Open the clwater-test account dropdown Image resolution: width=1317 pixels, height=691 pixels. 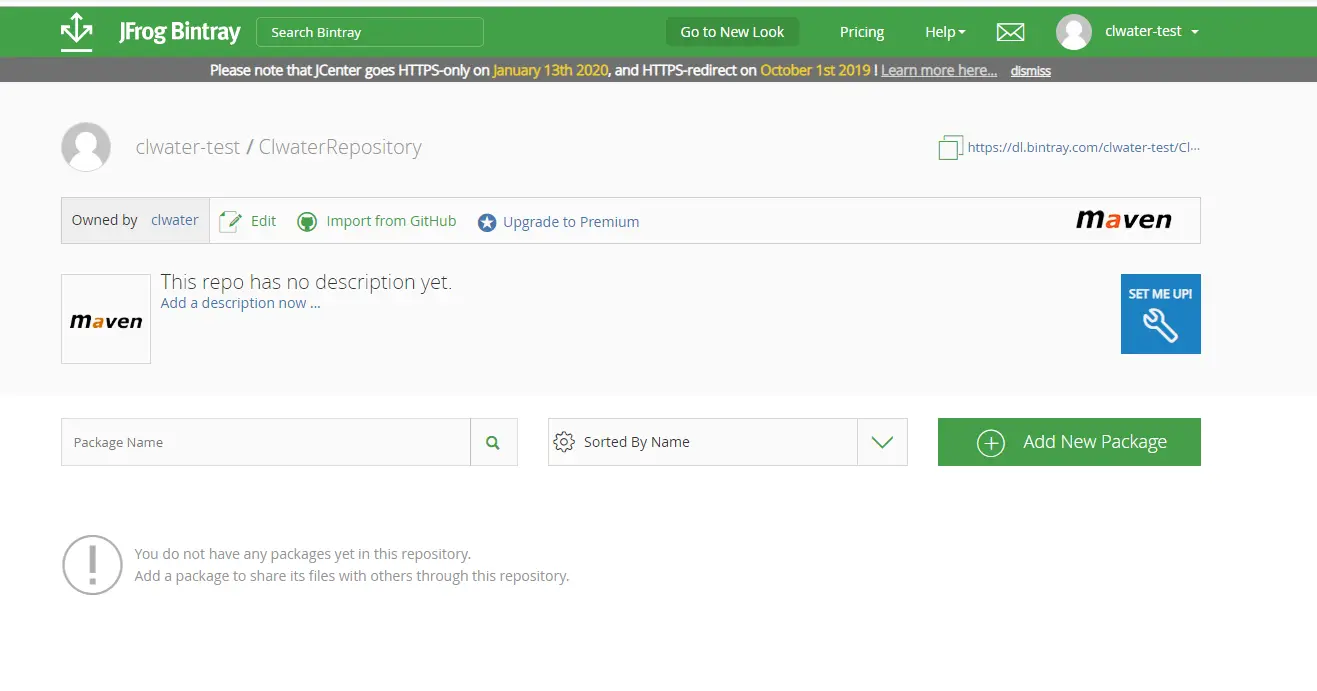coord(1151,31)
